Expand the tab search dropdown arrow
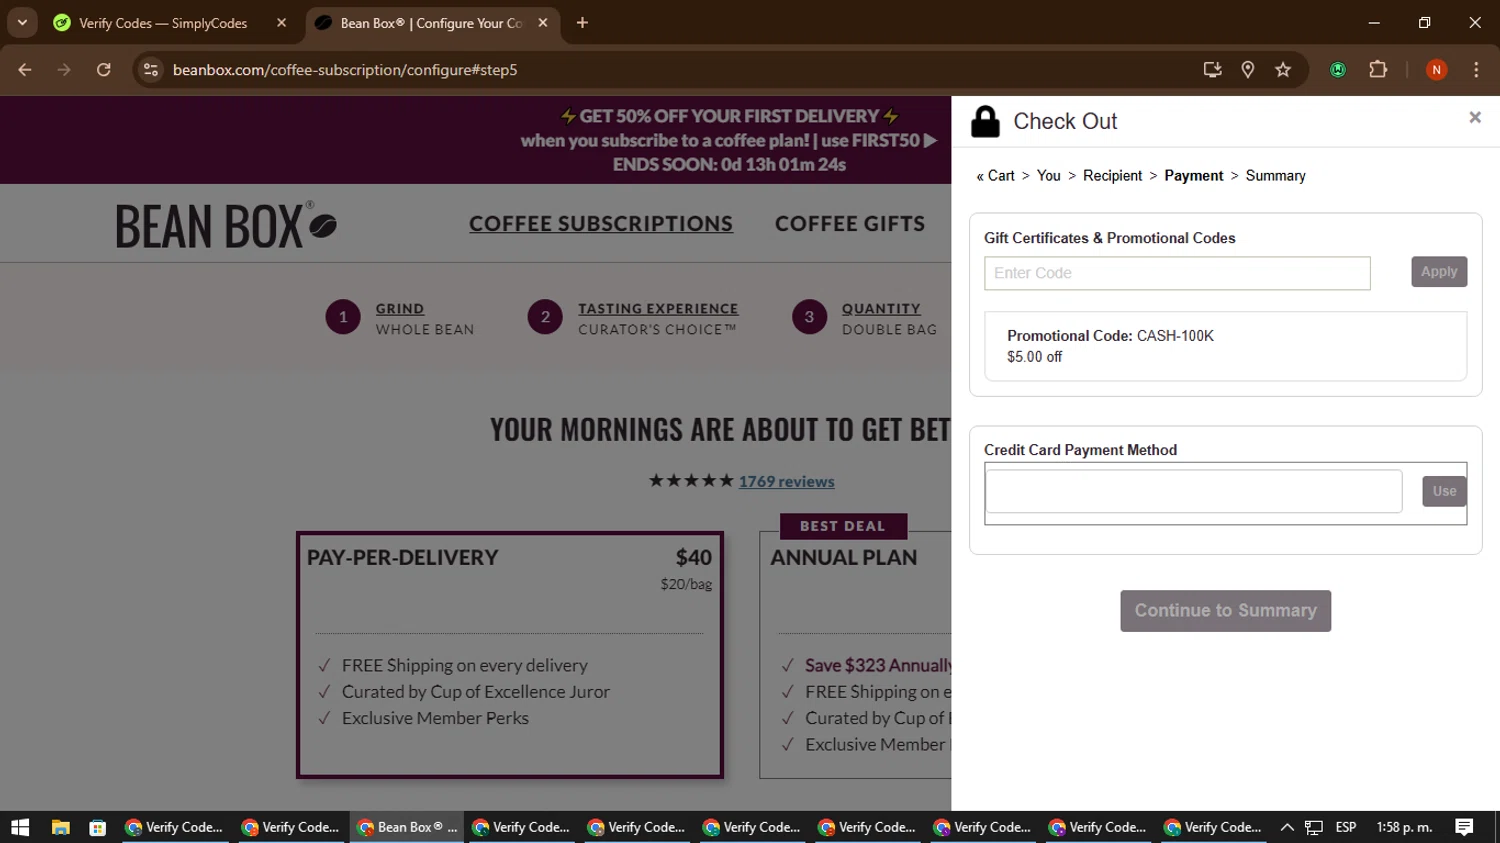Image resolution: width=1500 pixels, height=843 pixels. click(22, 23)
